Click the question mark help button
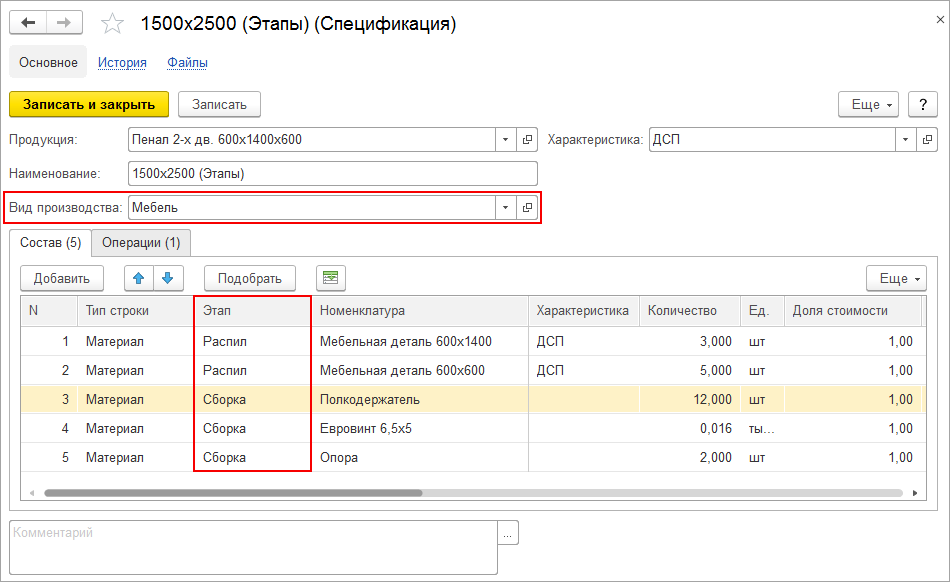Image resolution: width=950 pixels, height=582 pixels. pos(922,104)
